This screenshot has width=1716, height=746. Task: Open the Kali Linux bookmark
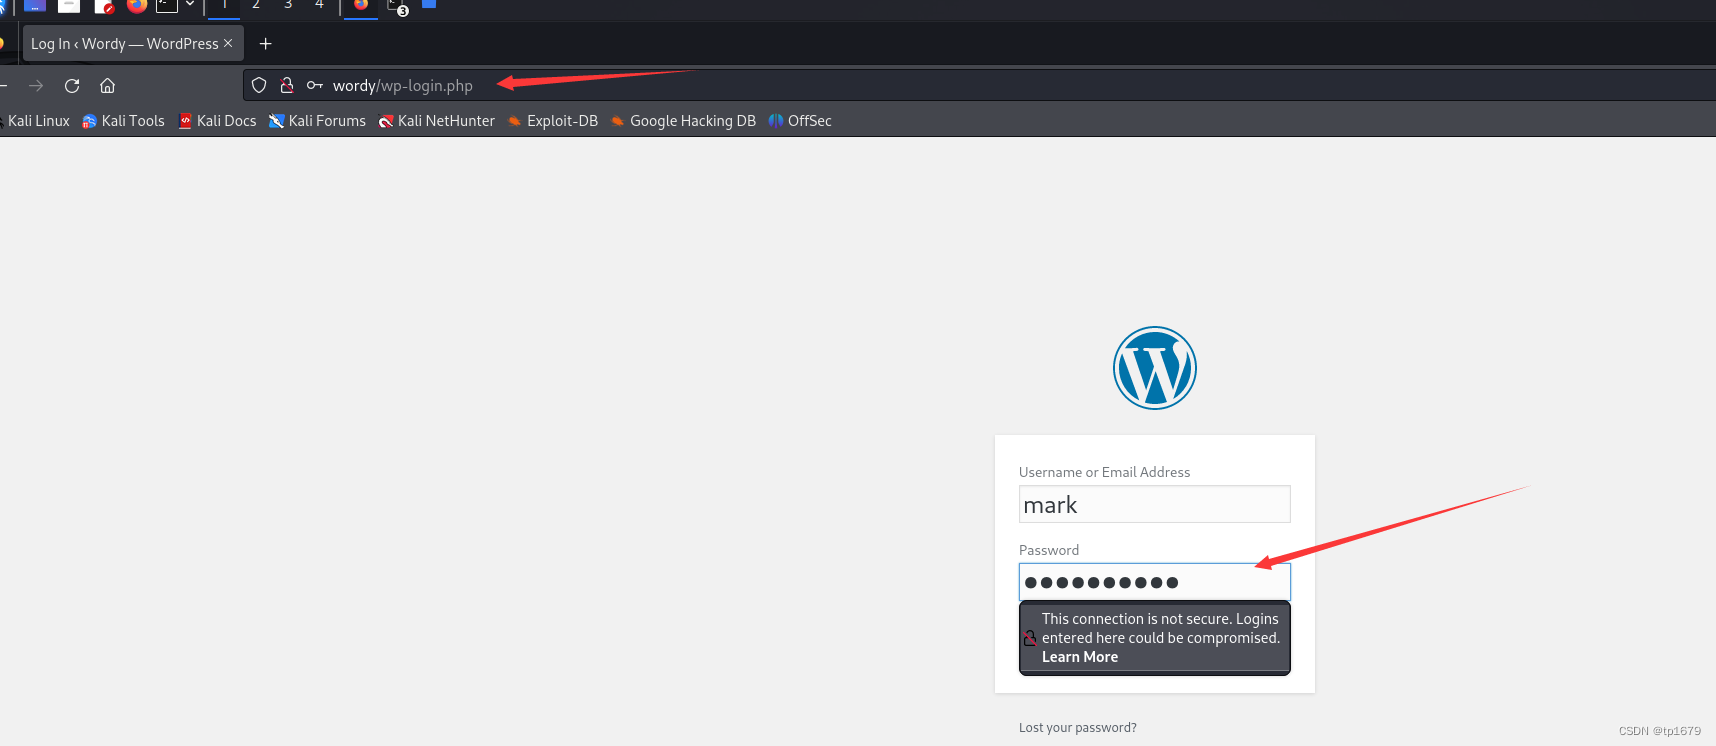click(x=36, y=121)
